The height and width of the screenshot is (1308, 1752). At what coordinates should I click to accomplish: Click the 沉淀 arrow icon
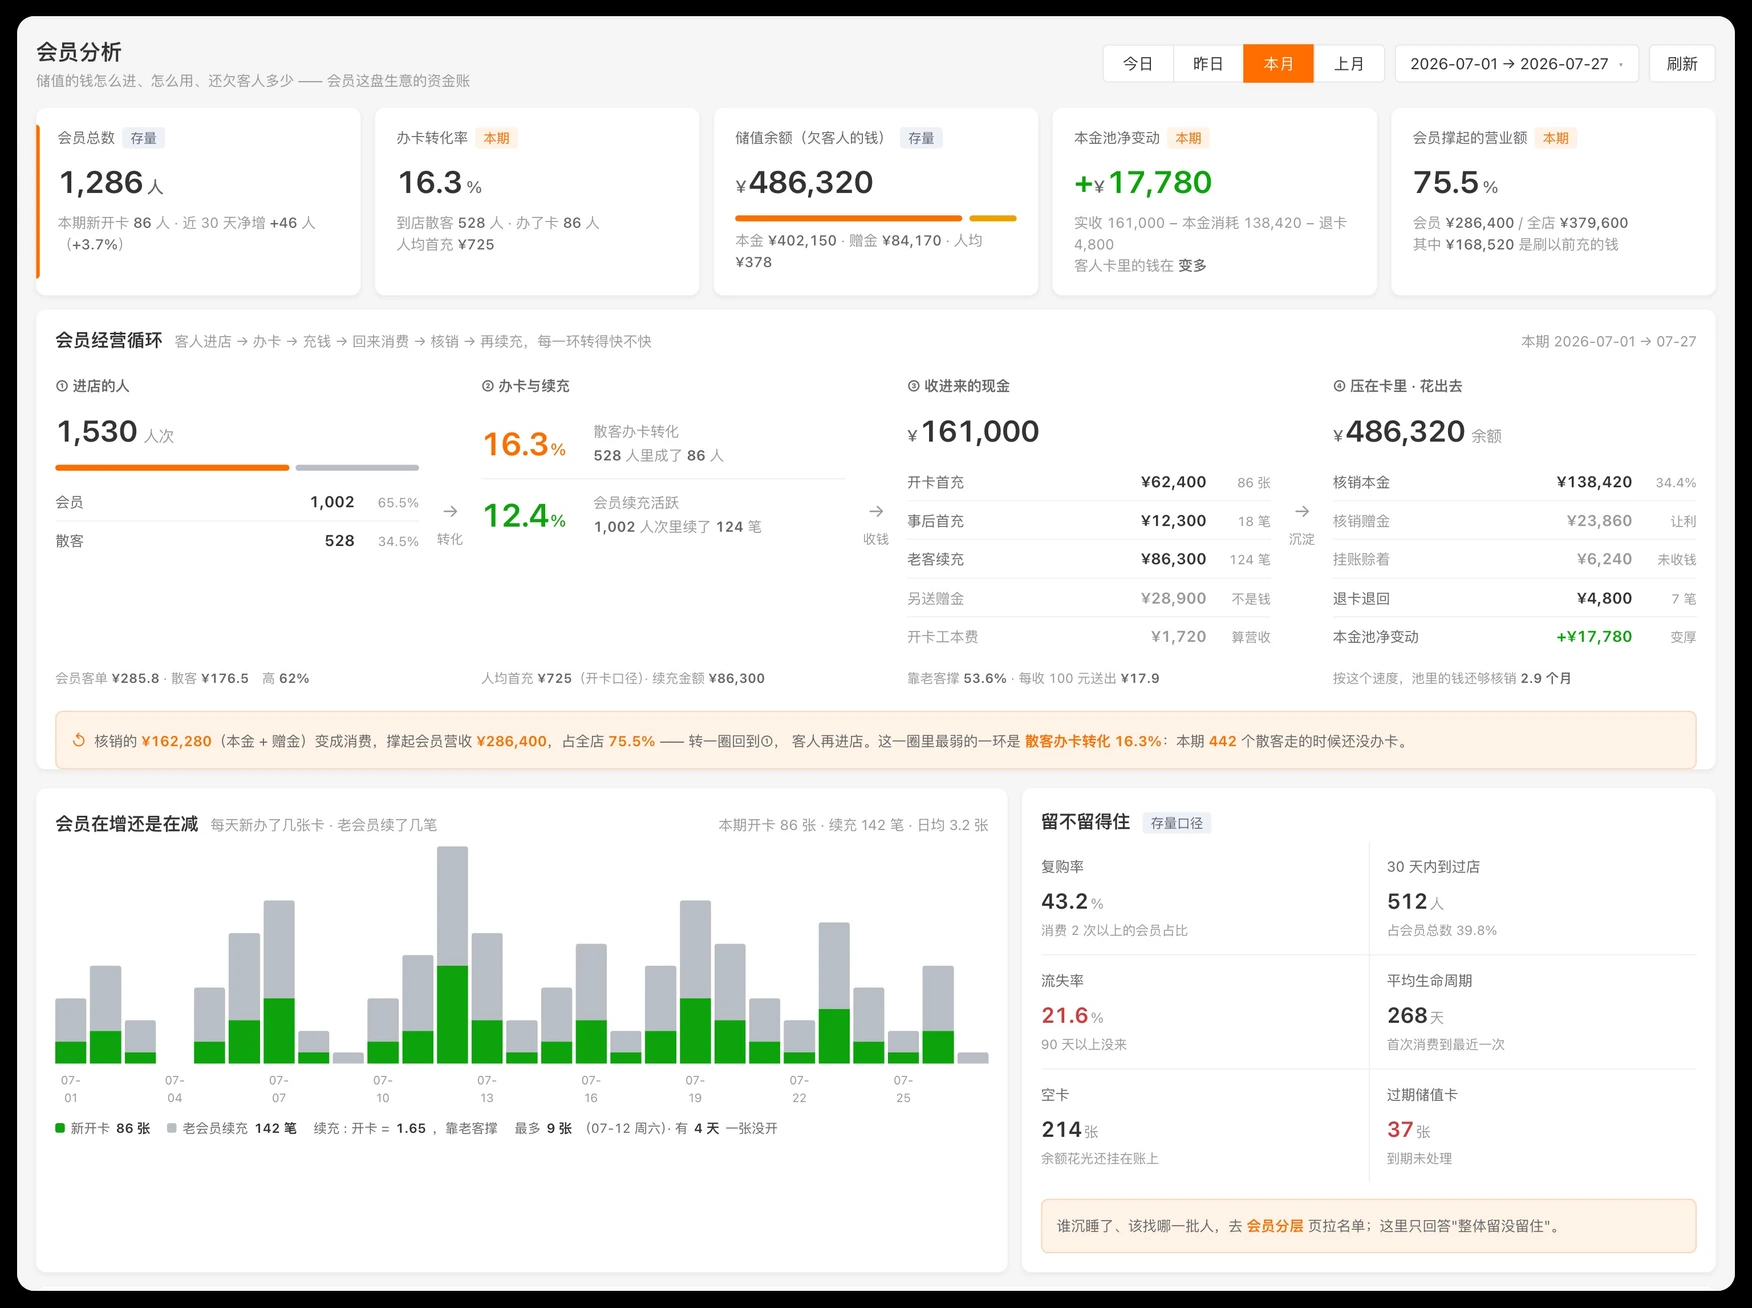coord(1302,511)
